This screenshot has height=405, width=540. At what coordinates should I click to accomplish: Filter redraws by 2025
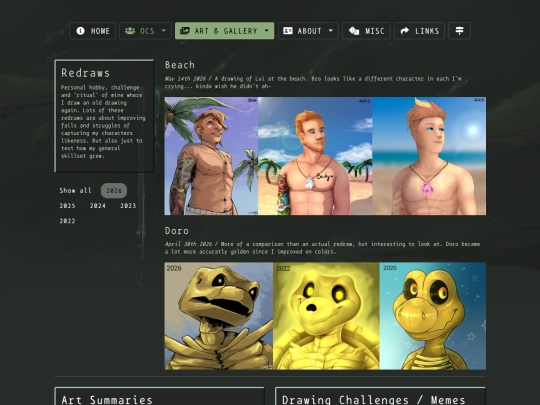[68, 206]
